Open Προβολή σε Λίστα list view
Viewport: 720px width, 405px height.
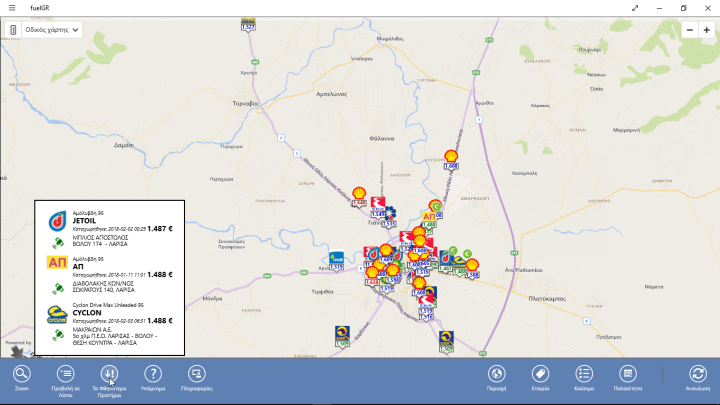[66, 374]
